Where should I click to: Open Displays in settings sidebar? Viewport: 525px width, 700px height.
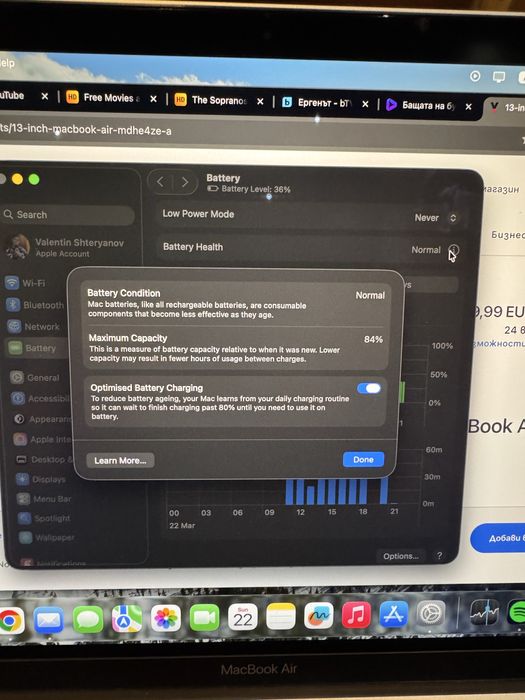coord(42,479)
